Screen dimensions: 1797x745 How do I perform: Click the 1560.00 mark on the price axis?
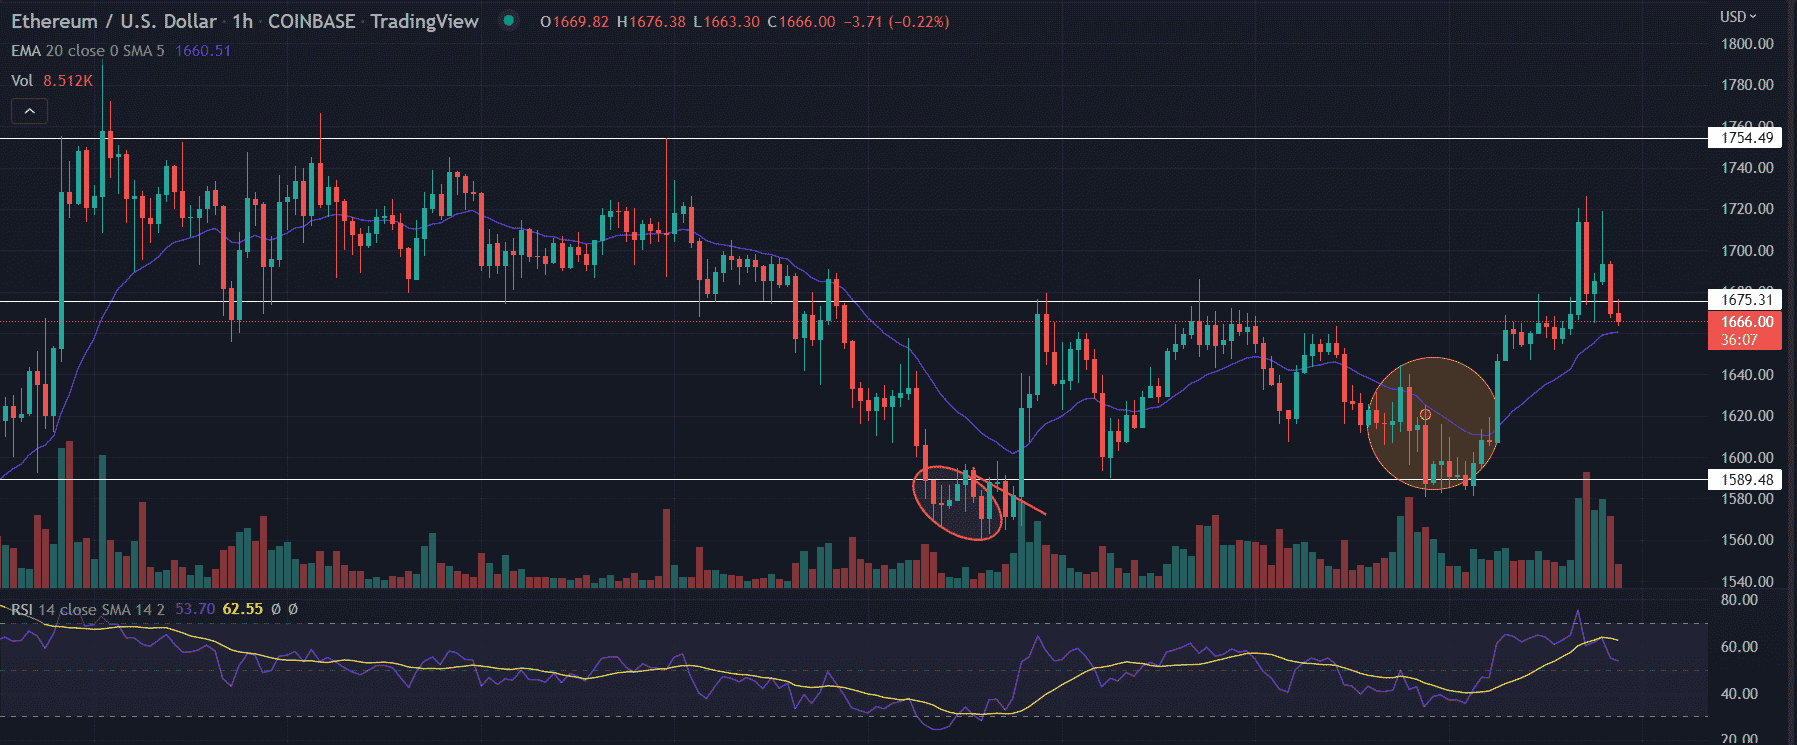point(1747,540)
